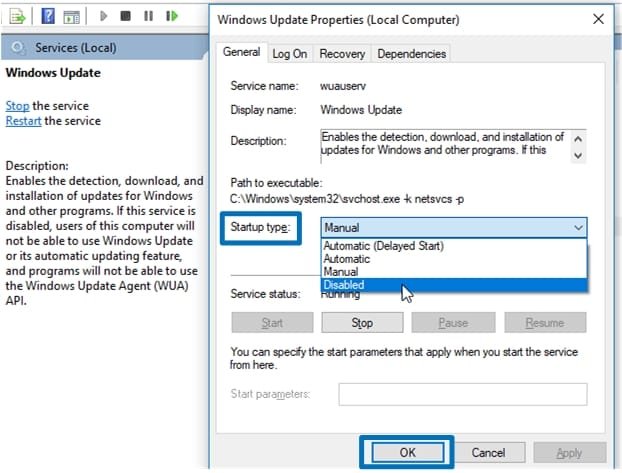Select Manual in the open dropdown list

[454, 272]
